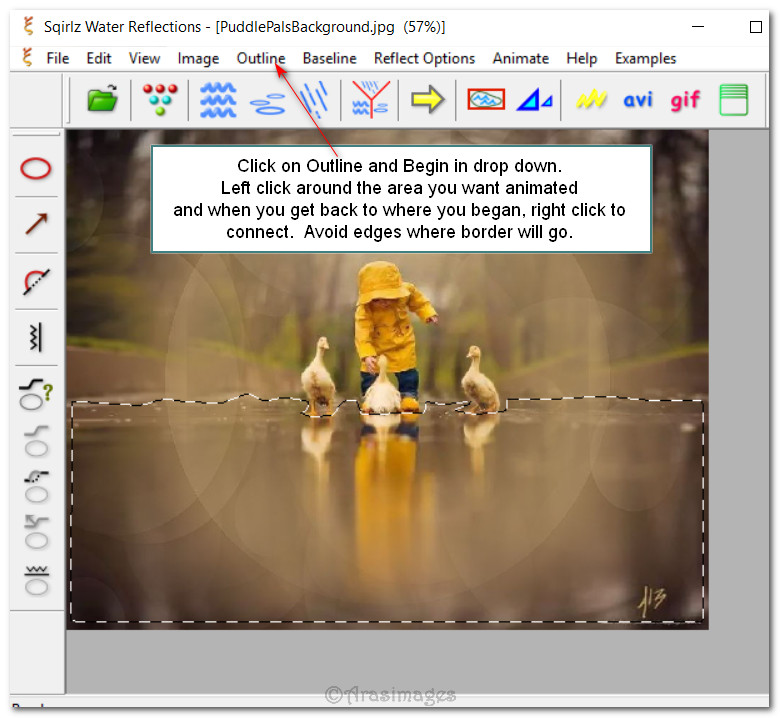Click the avi export icon

click(x=638, y=99)
